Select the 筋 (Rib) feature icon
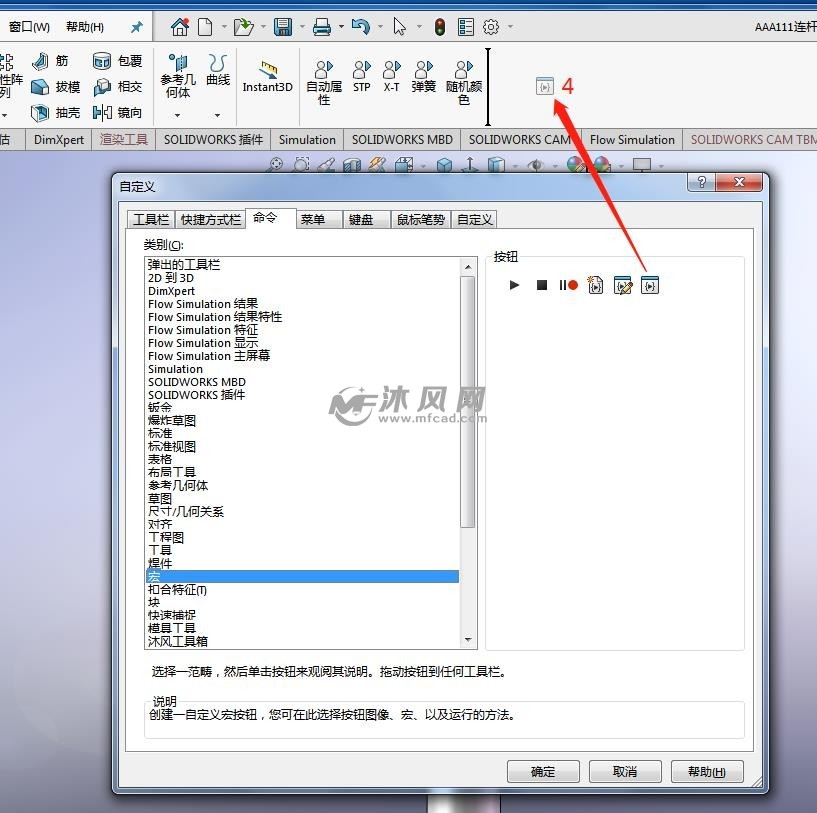Screen dimensions: 817x813 click(x=42, y=60)
